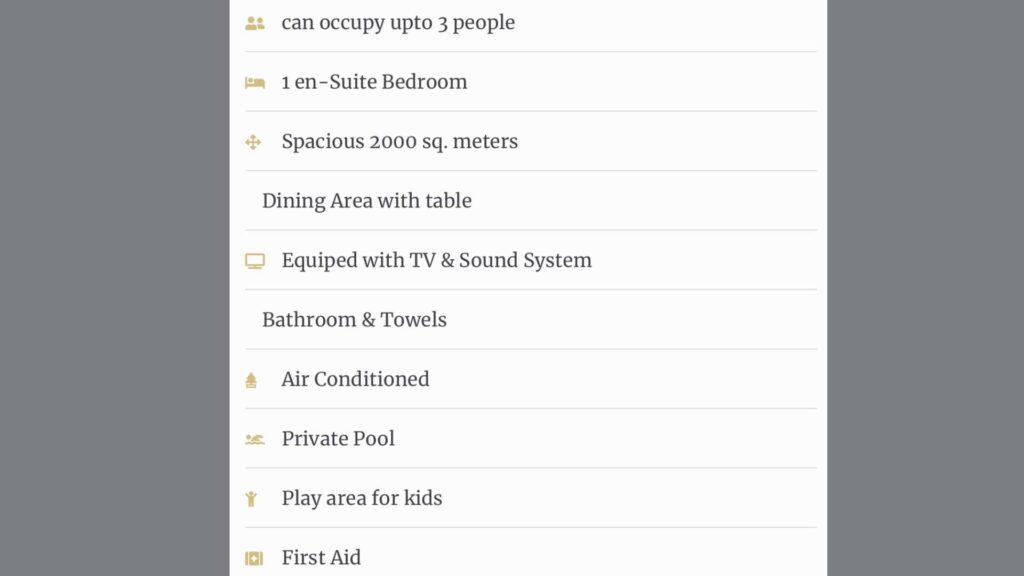Click the bed icon beside en-Suite Bedroom

(x=255, y=83)
